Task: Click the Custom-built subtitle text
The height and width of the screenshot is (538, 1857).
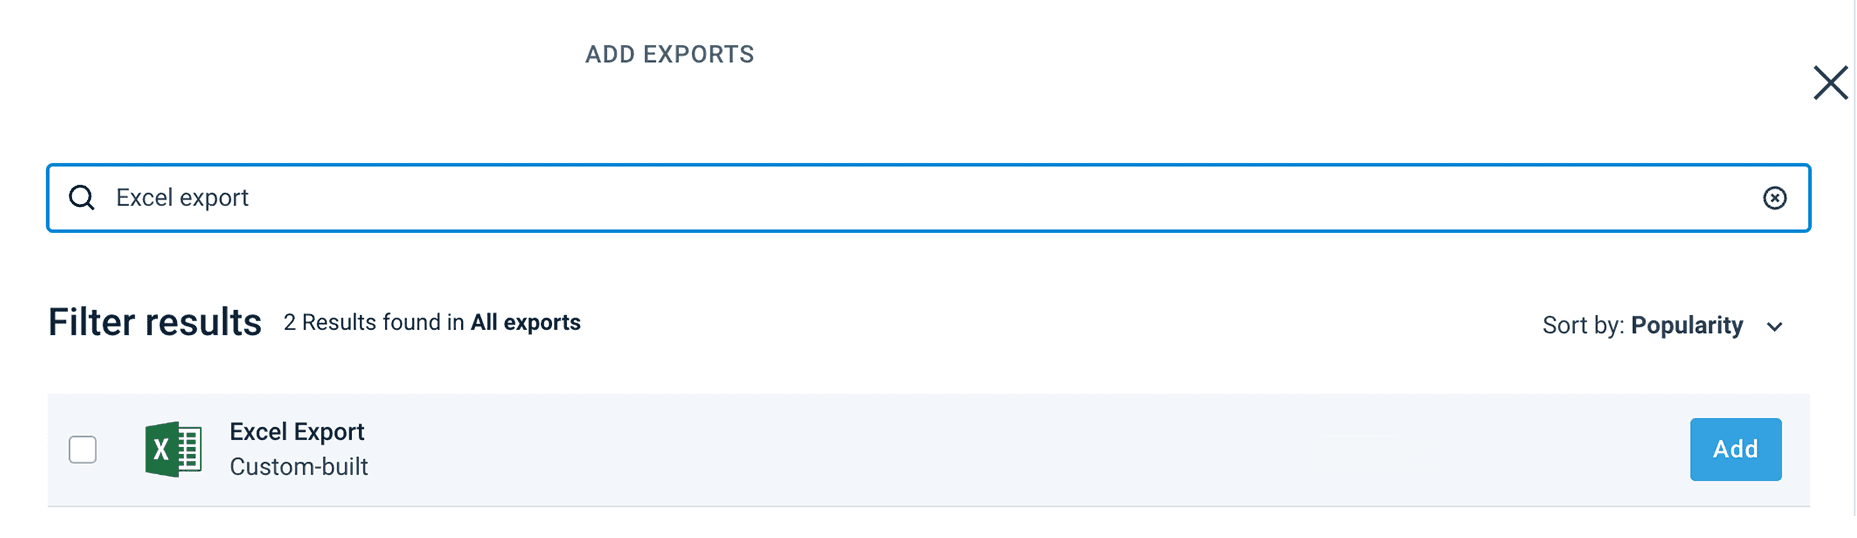Action: 299,467
